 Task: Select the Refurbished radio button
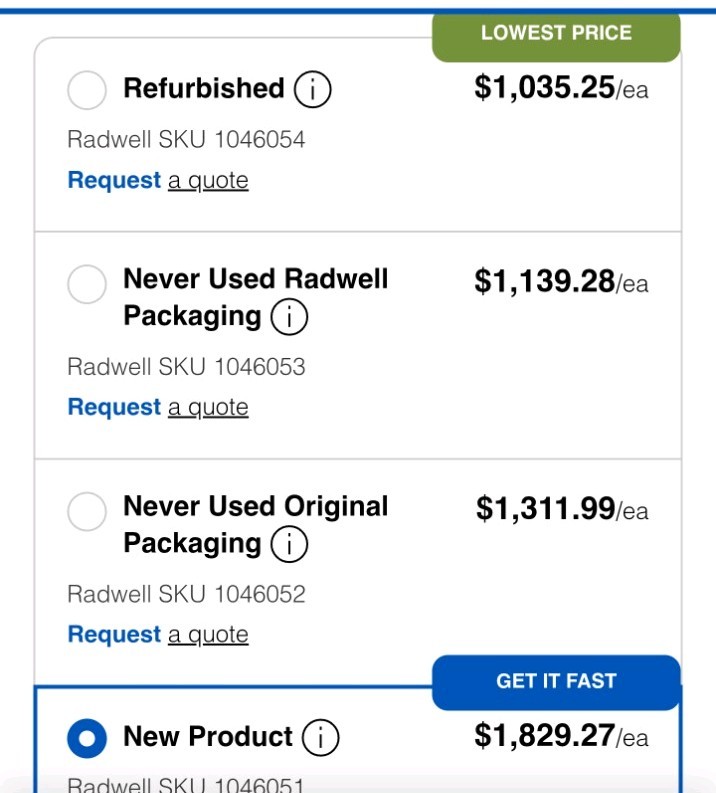tap(87, 90)
